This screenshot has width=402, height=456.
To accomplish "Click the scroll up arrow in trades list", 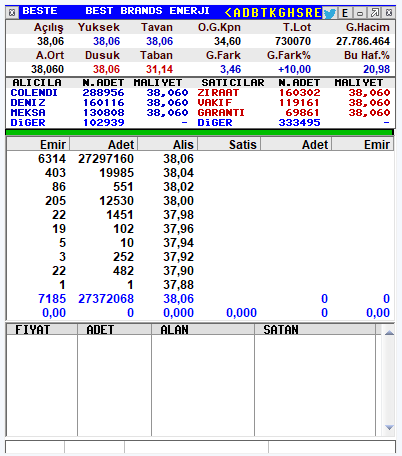I will click(x=389, y=333).
